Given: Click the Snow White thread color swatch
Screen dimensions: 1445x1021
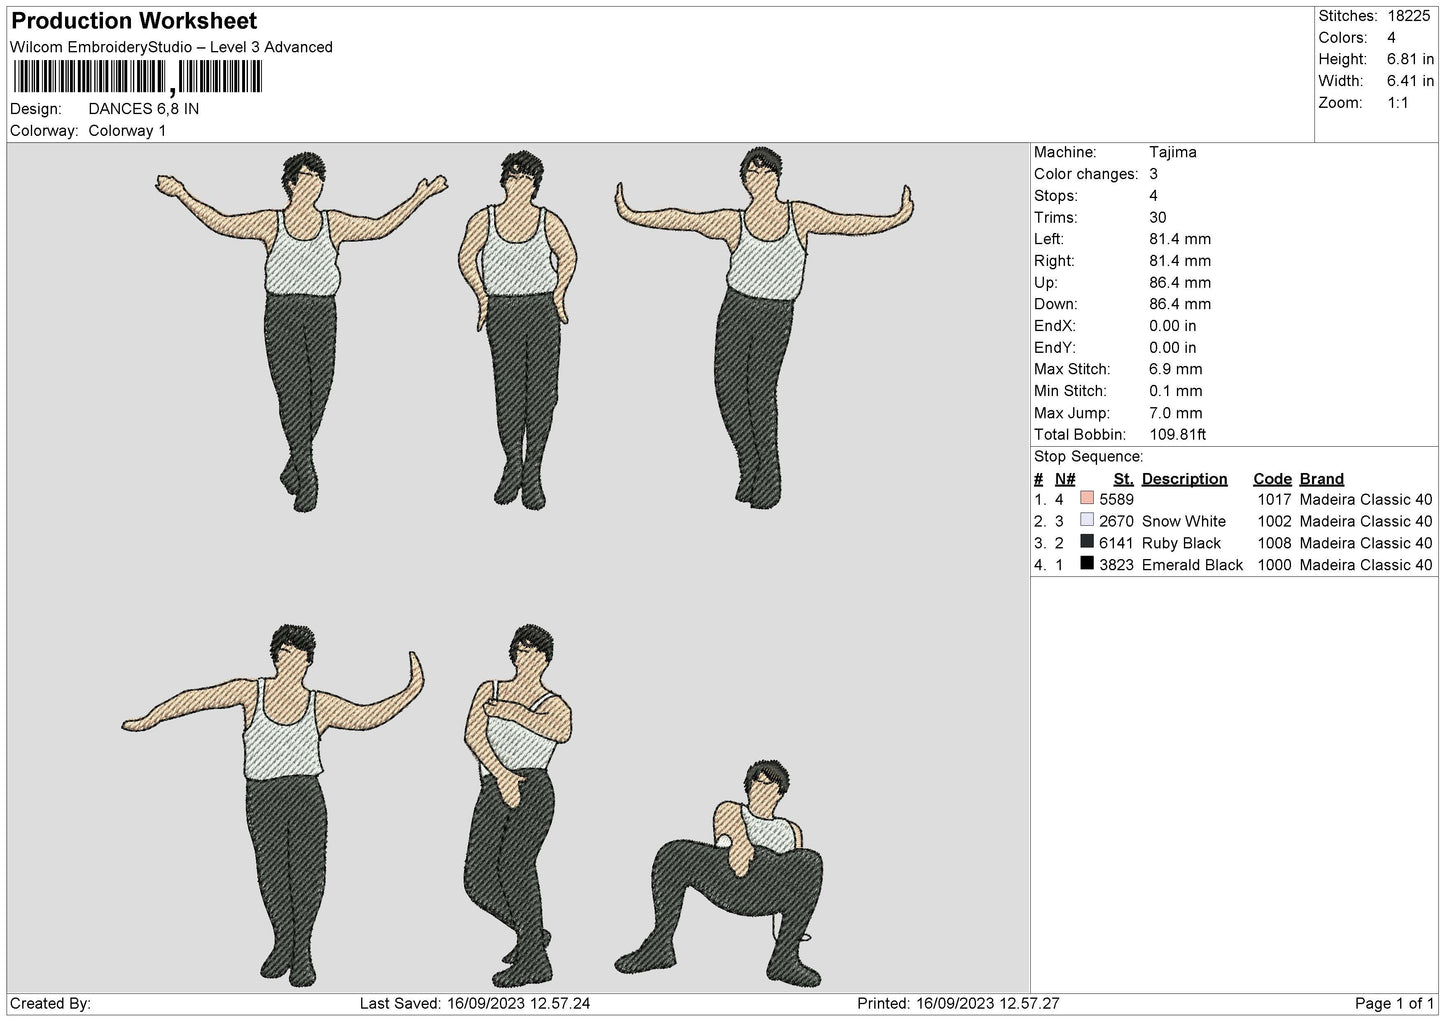Looking at the screenshot, I should coord(1087,520).
